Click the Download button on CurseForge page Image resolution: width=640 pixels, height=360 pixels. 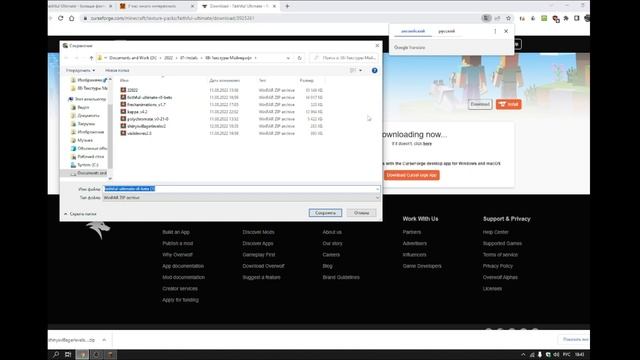pyautogui.click(x=480, y=104)
